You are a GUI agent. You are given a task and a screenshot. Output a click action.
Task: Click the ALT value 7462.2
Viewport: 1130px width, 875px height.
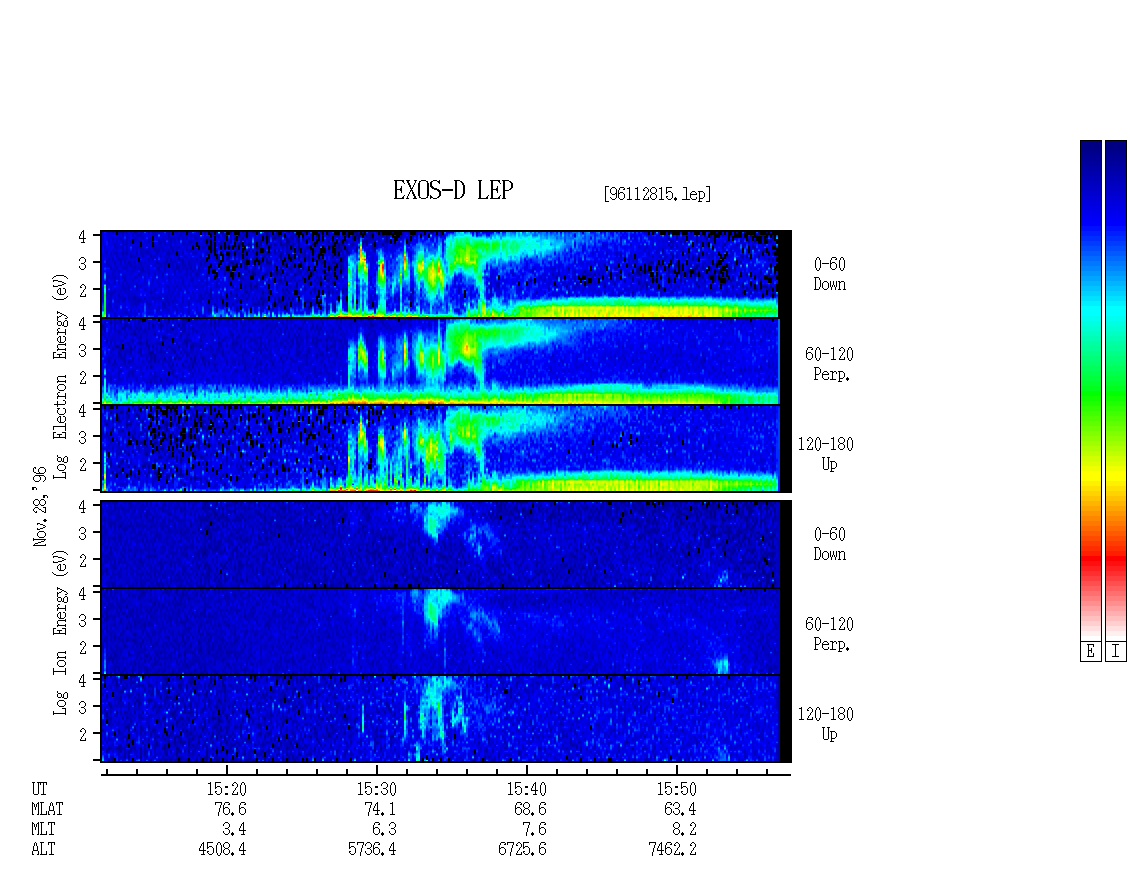tap(672, 849)
